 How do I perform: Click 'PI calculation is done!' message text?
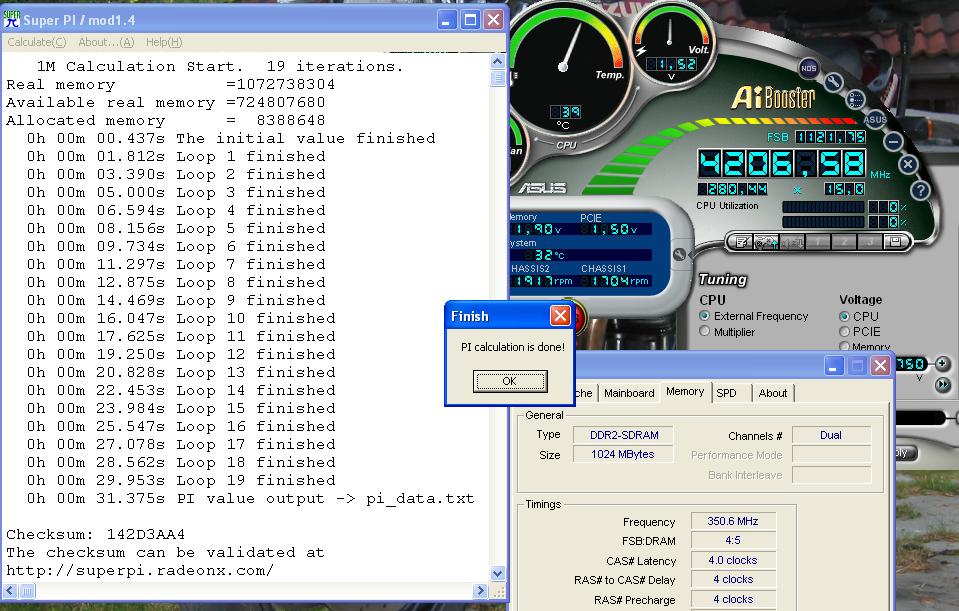pyautogui.click(x=513, y=347)
